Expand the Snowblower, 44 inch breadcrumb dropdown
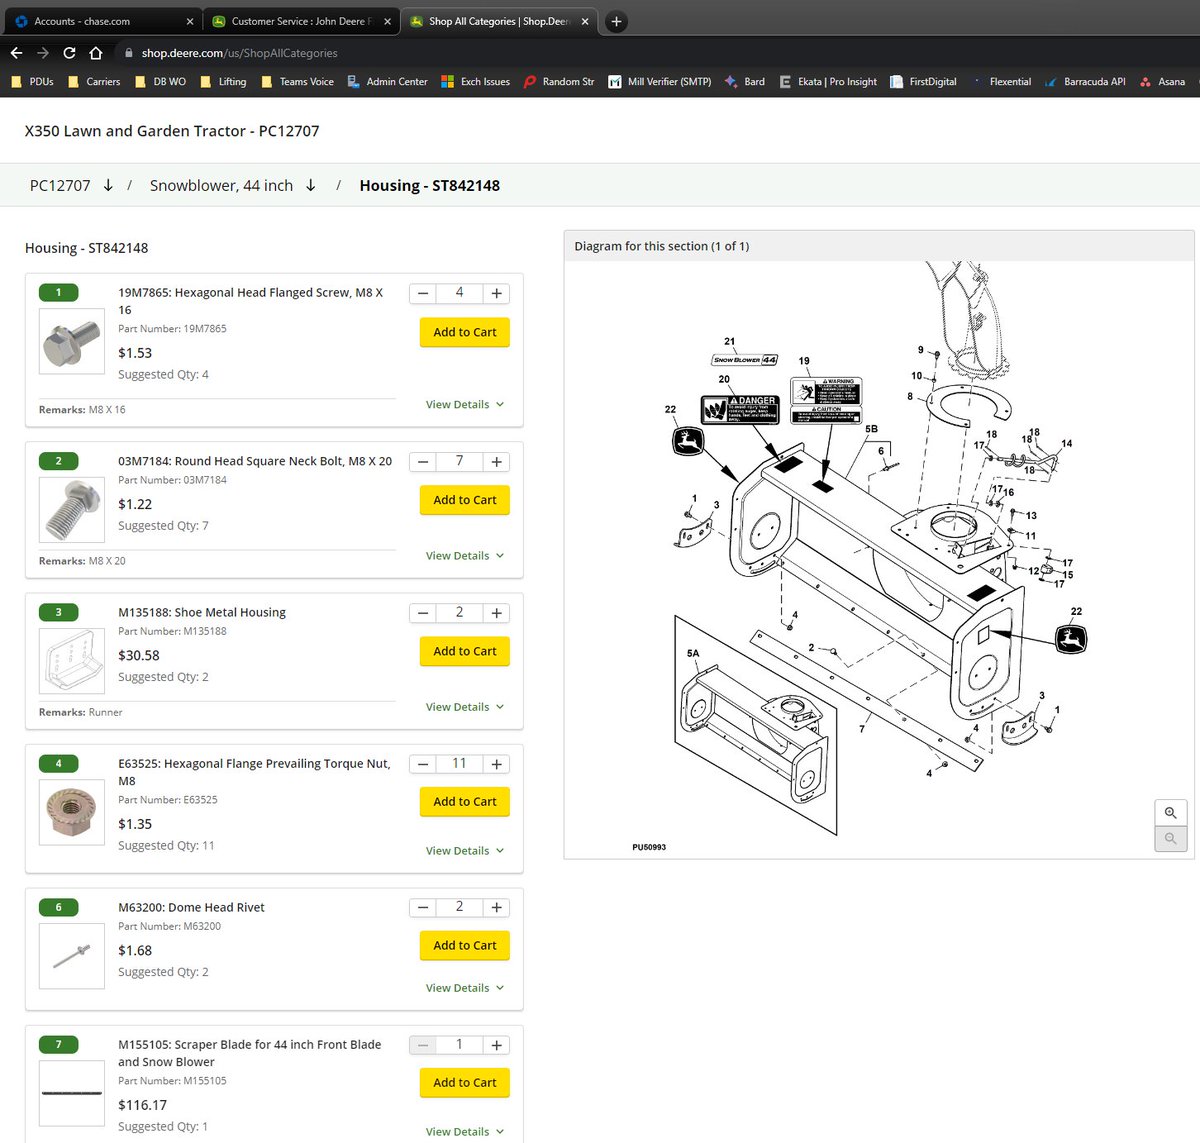1200x1143 pixels. [x=311, y=185]
